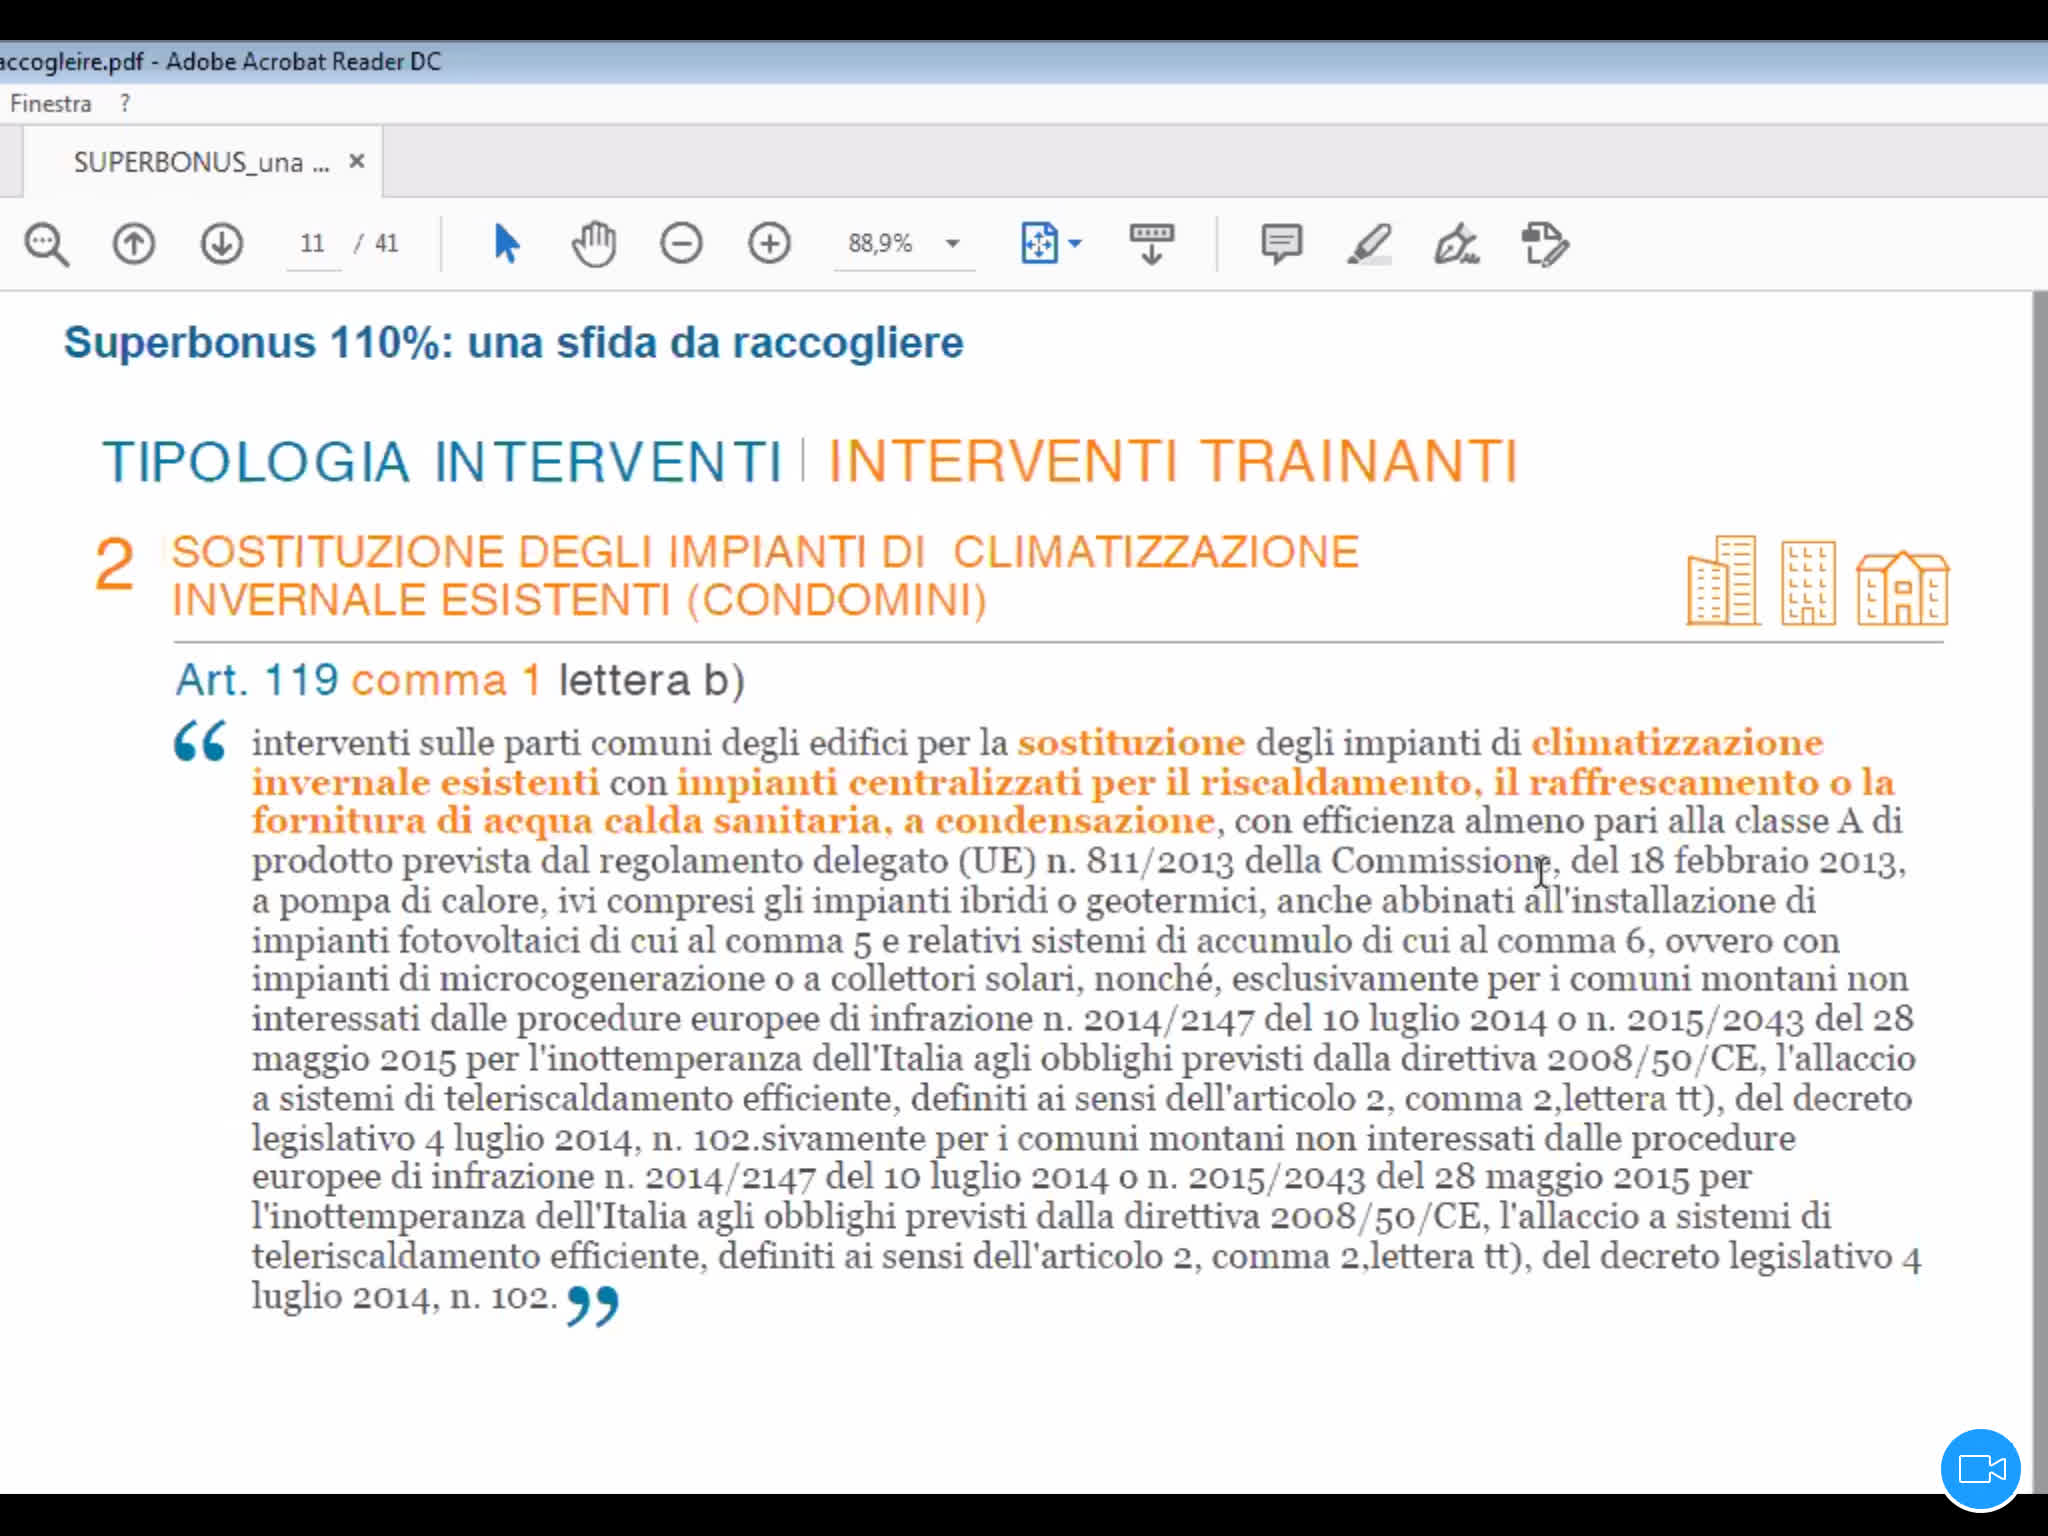This screenshot has width=2048, height=1536.
Task: Click the stamp and send icon
Action: tap(1545, 244)
